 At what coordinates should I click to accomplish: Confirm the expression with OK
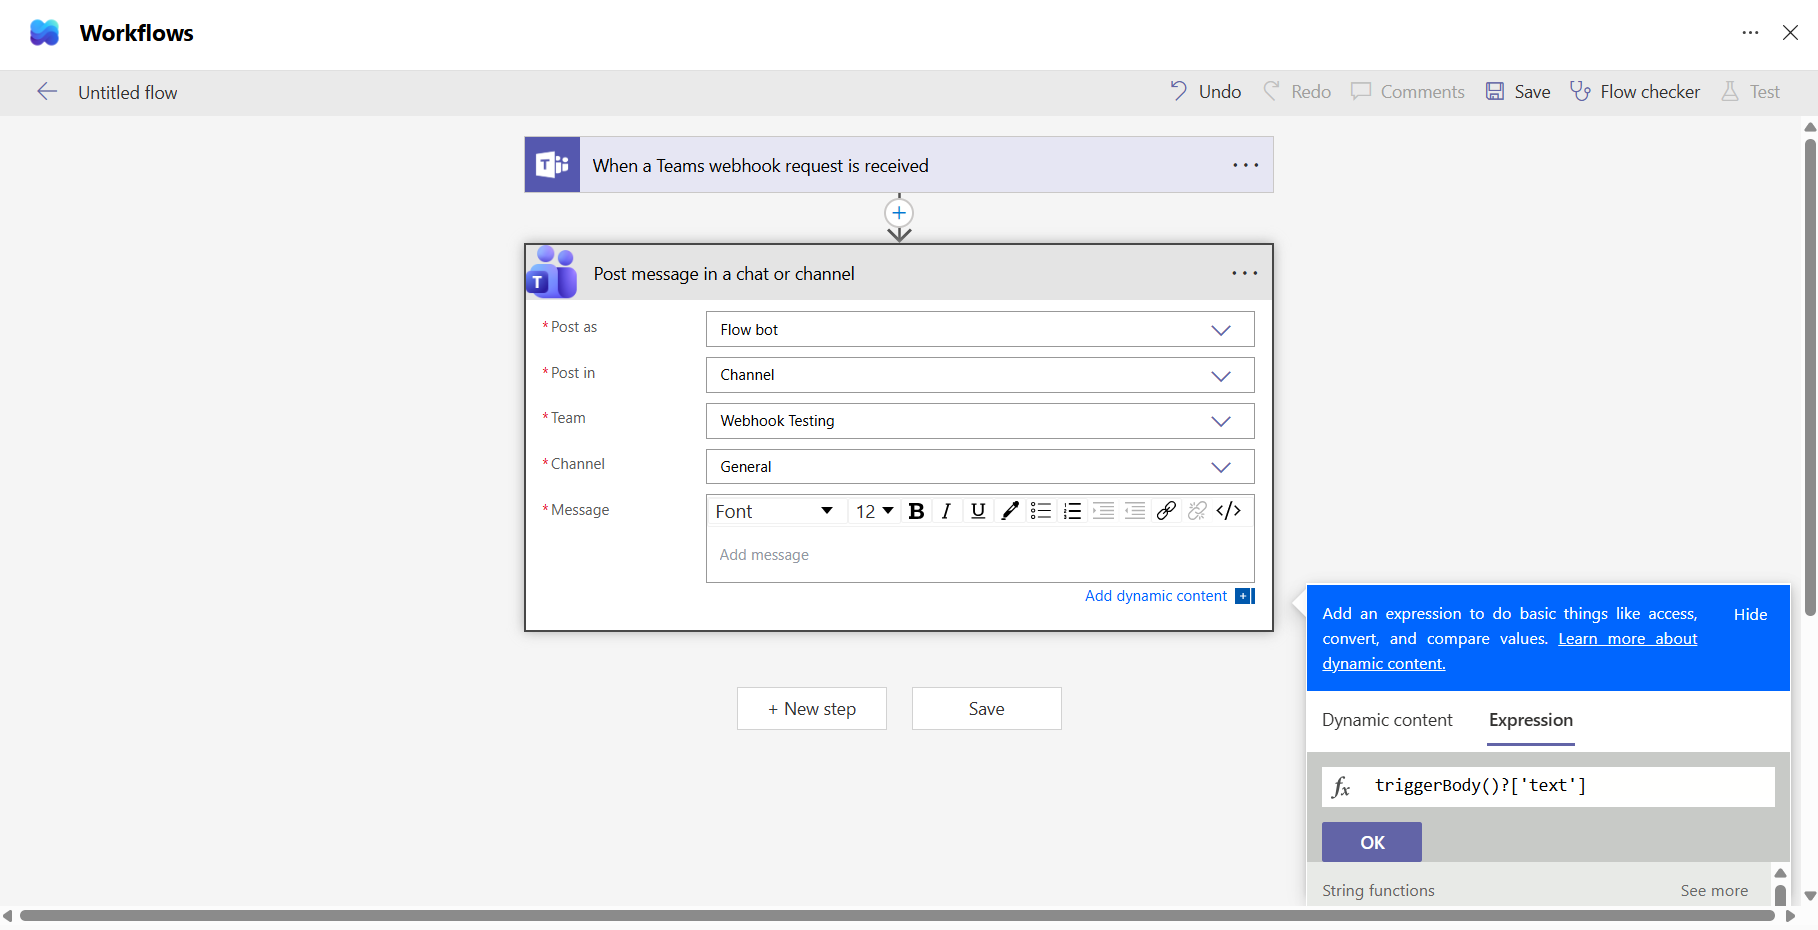click(1372, 843)
